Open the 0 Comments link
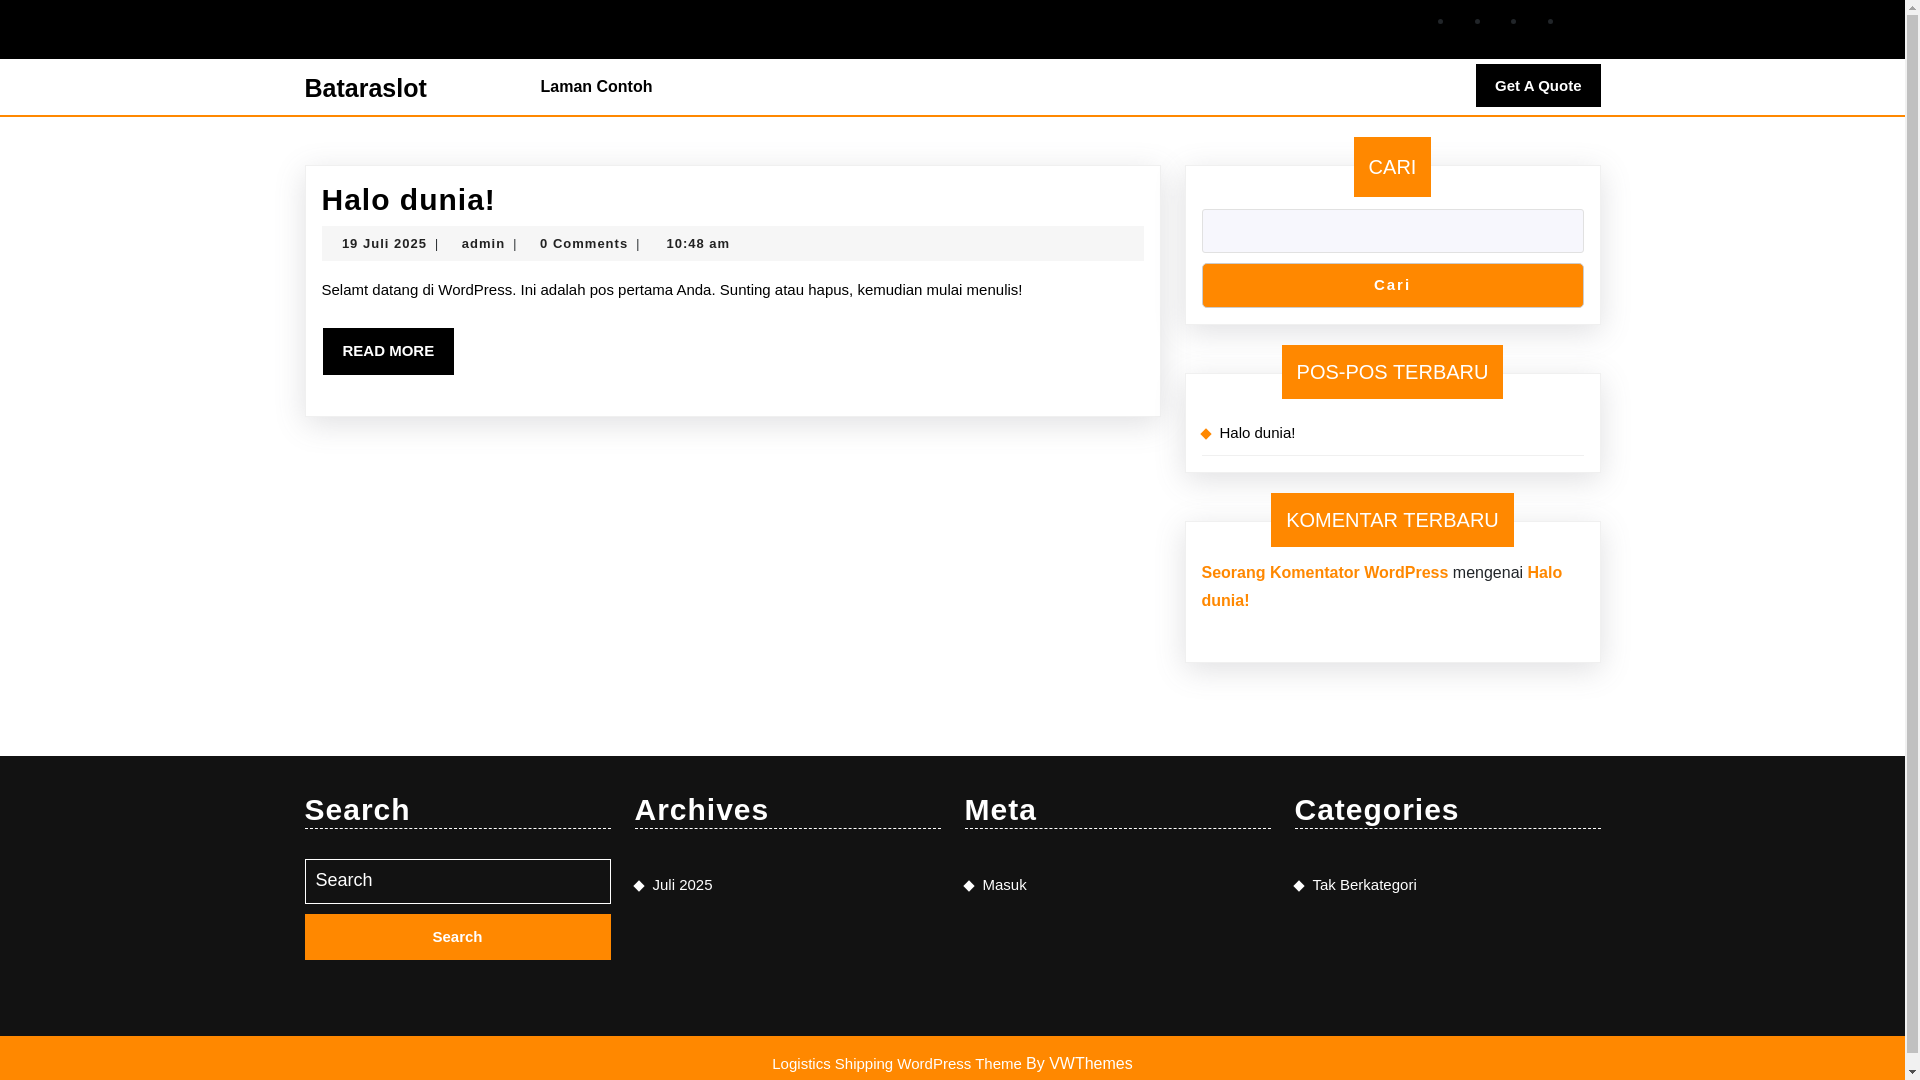The width and height of the screenshot is (1920, 1080). coord(584,244)
